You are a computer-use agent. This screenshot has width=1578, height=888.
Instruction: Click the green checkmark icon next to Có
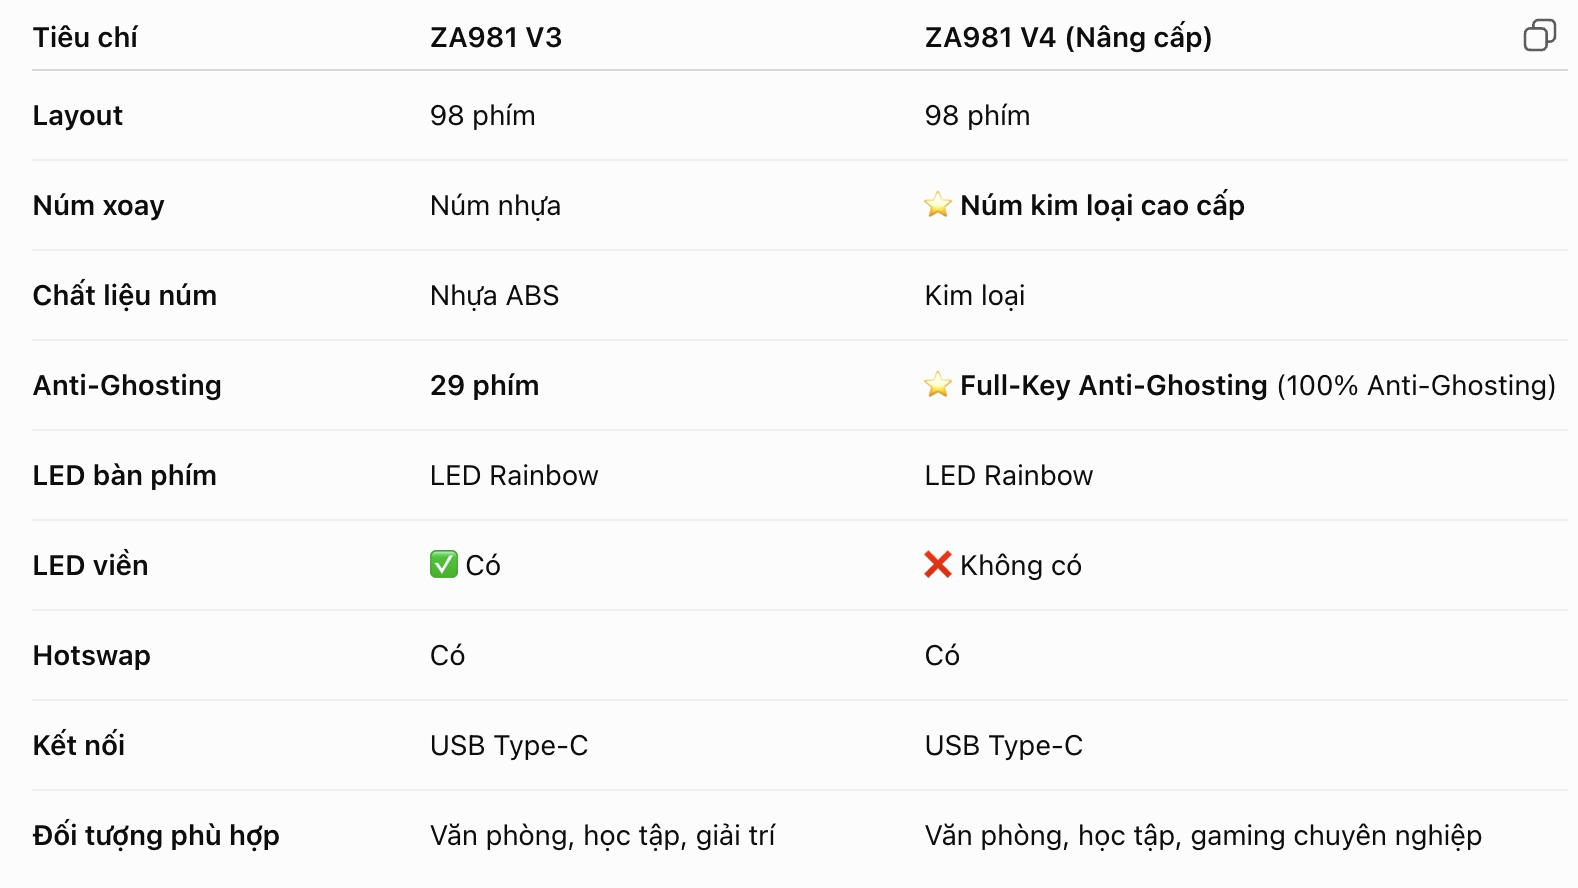tap(444, 565)
